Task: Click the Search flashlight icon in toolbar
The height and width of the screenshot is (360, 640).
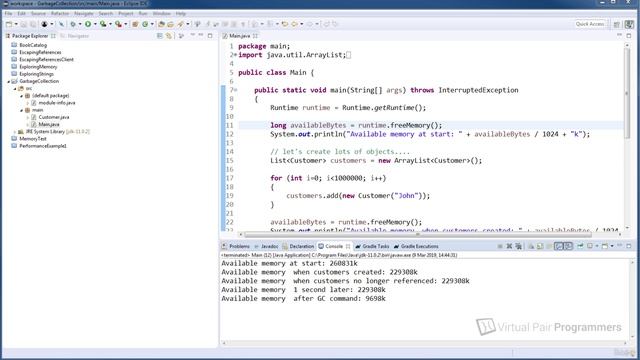Action: tap(180, 24)
